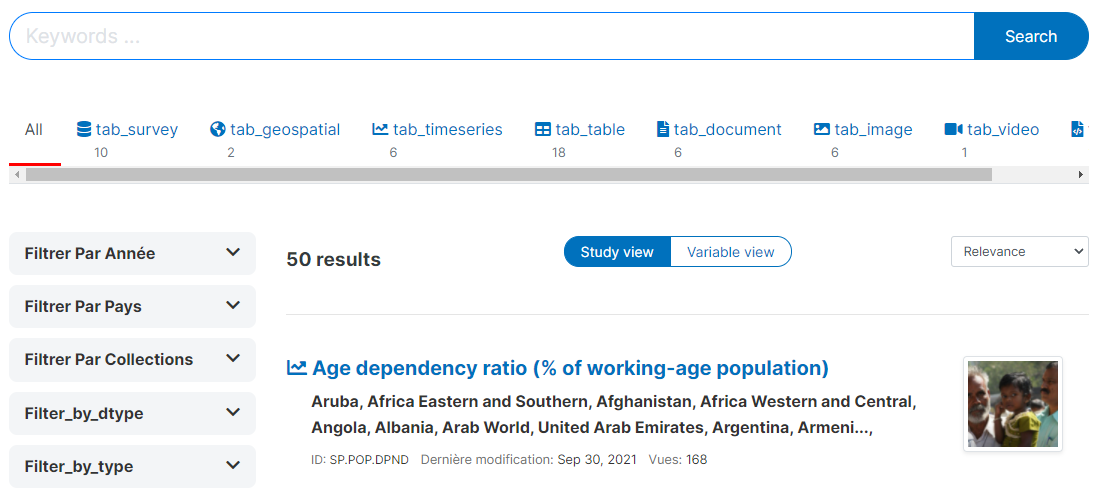Open the Relevance sort dropdown
This screenshot has height=502, width=1098.
(1020, 251)
